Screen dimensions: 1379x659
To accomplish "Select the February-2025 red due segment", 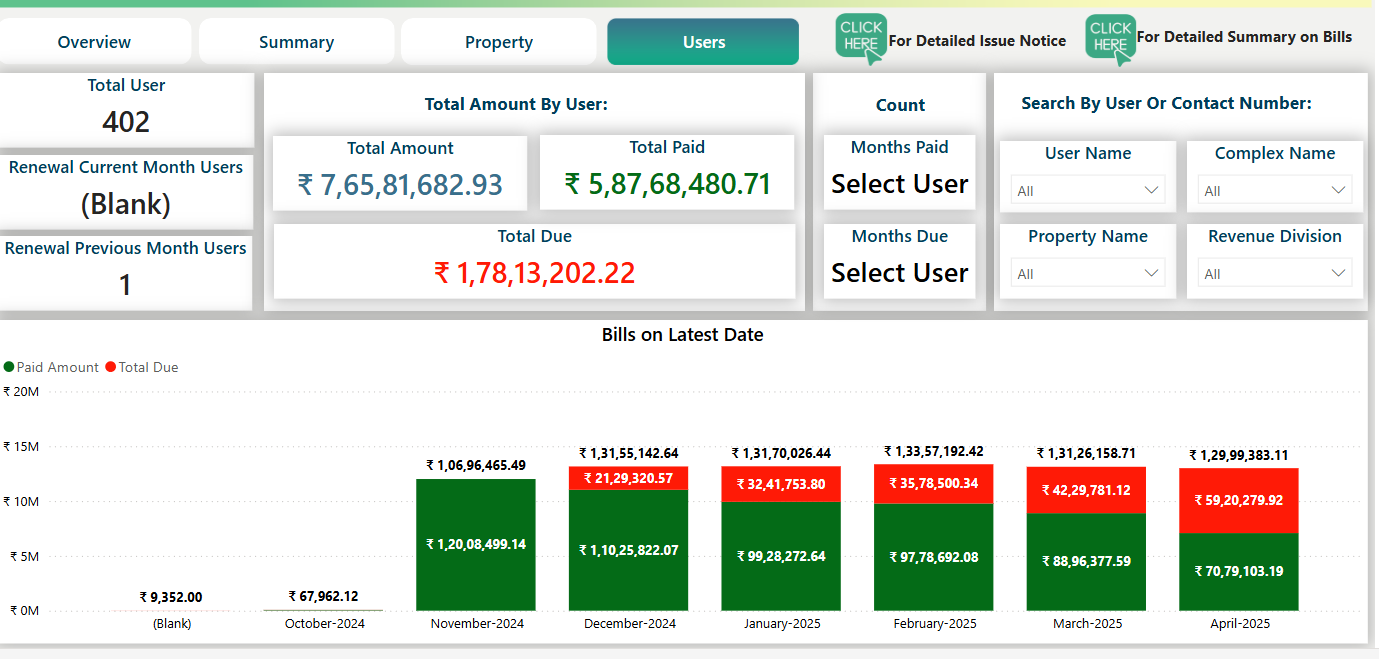I will tap(933, 484).
